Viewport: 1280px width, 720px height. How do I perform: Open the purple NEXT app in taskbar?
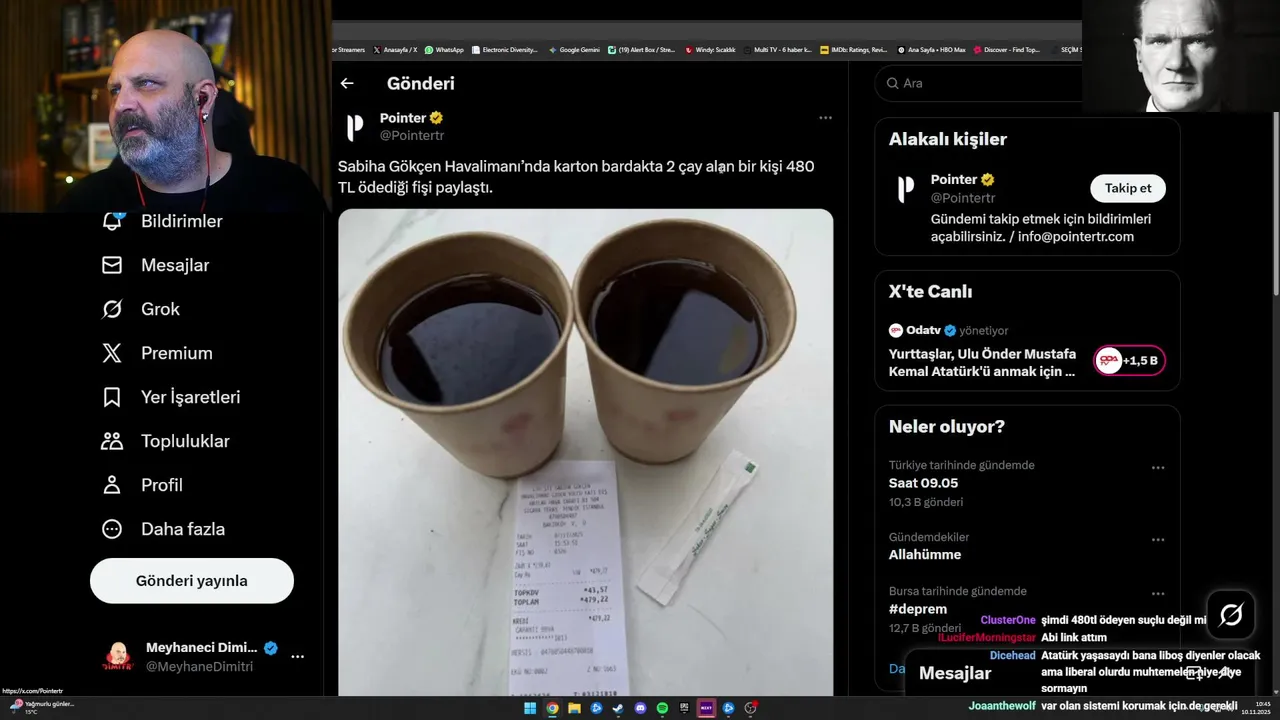coord(706,708)
